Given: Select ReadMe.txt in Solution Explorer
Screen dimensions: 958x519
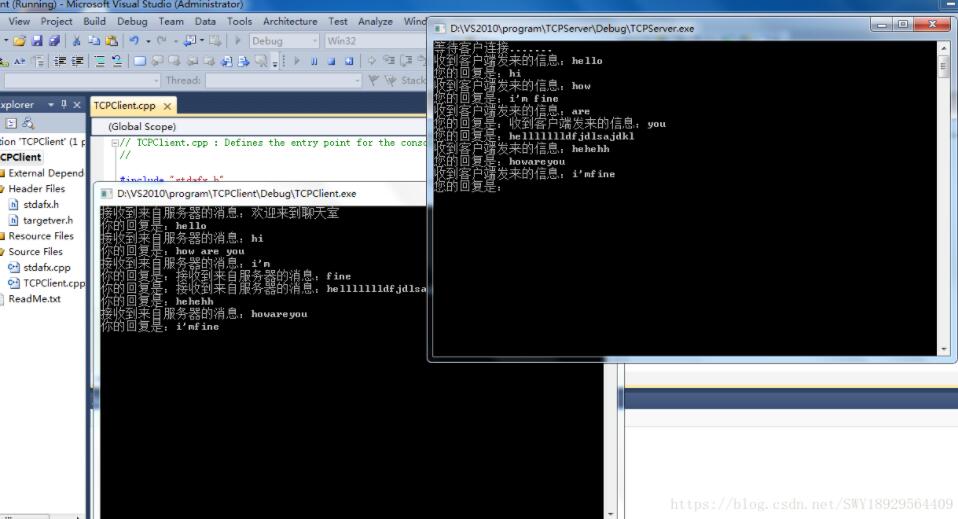Looking at the screenshot, I should [34, 299].
